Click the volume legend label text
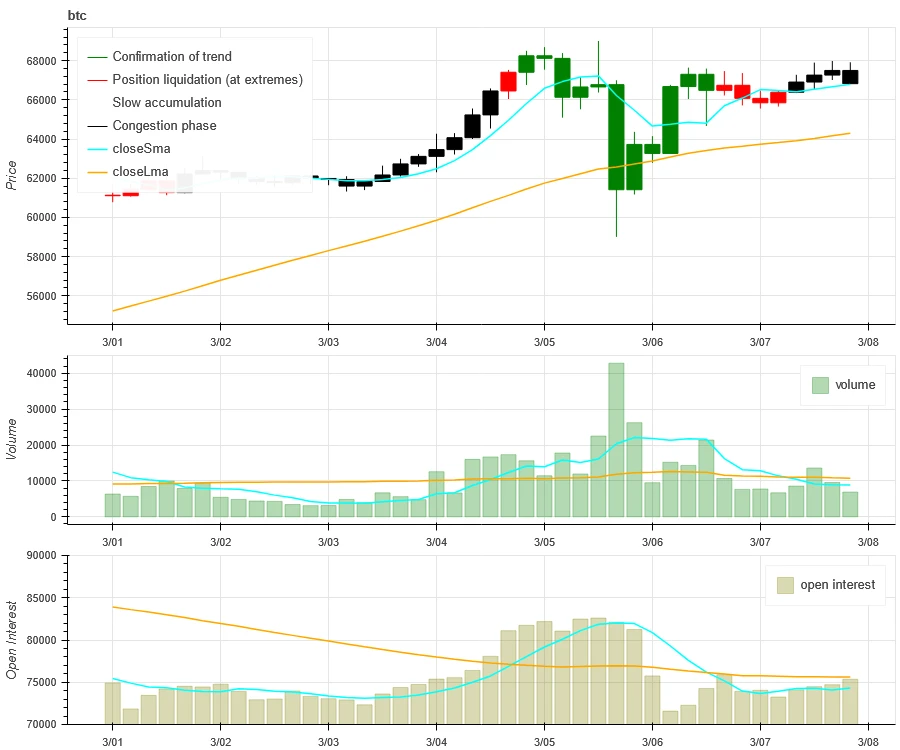 pyautogui.click(x=854, y=385)
